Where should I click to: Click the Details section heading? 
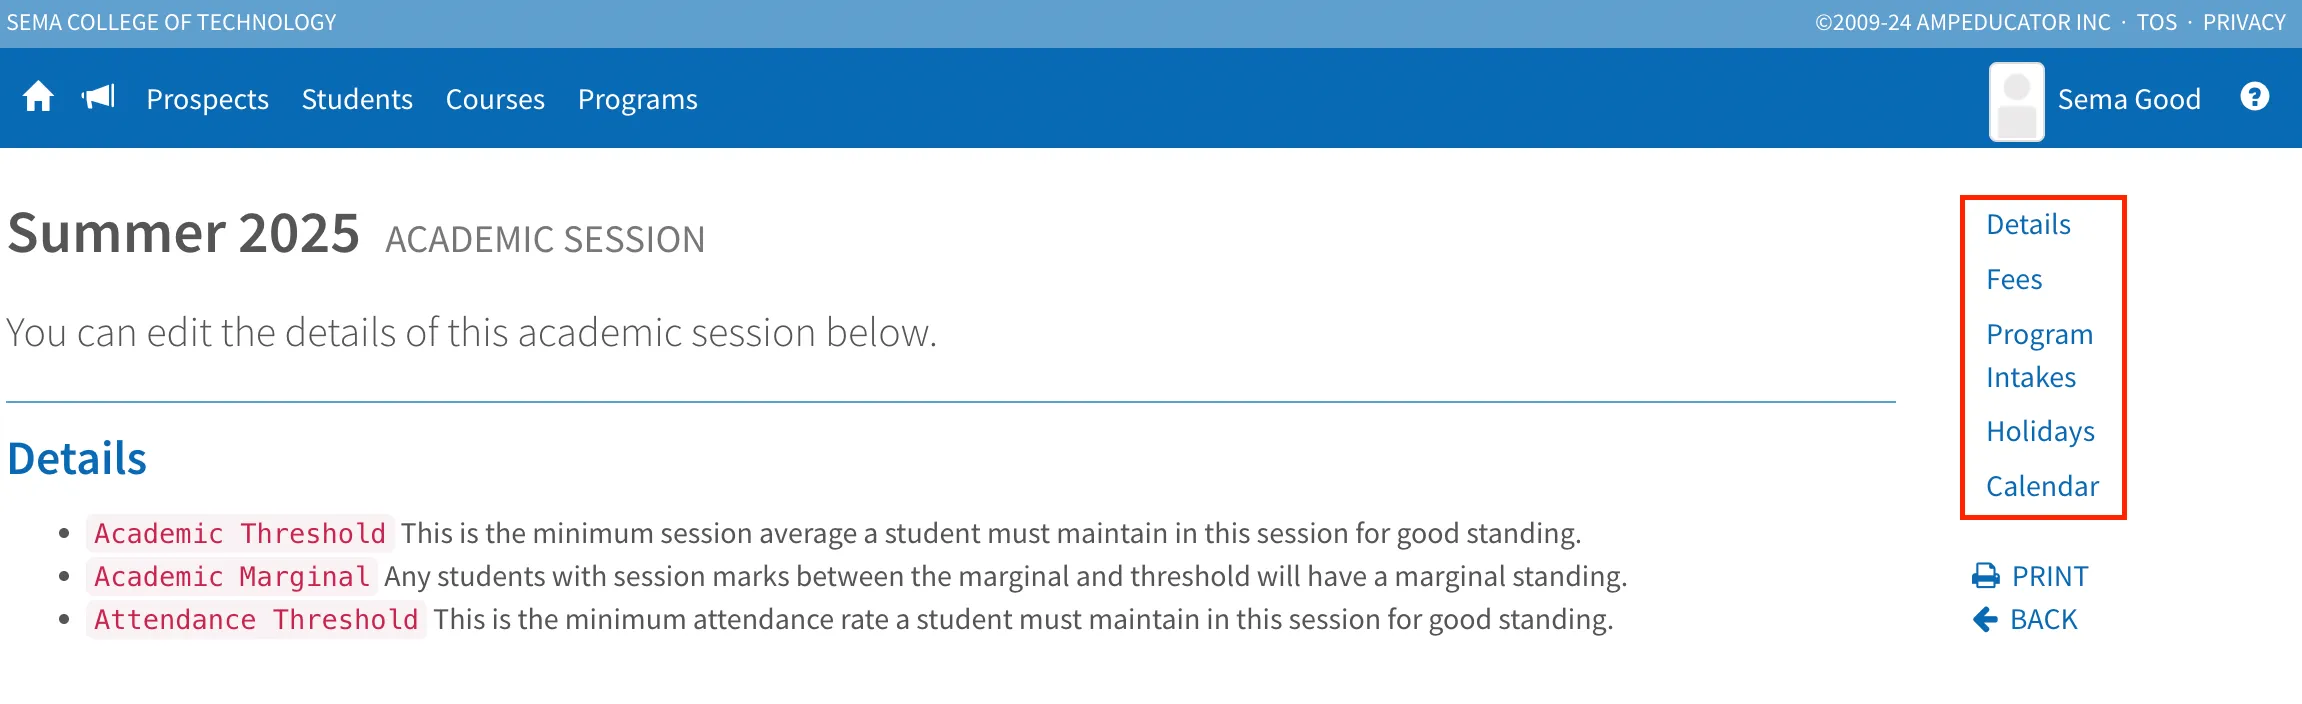77,458
